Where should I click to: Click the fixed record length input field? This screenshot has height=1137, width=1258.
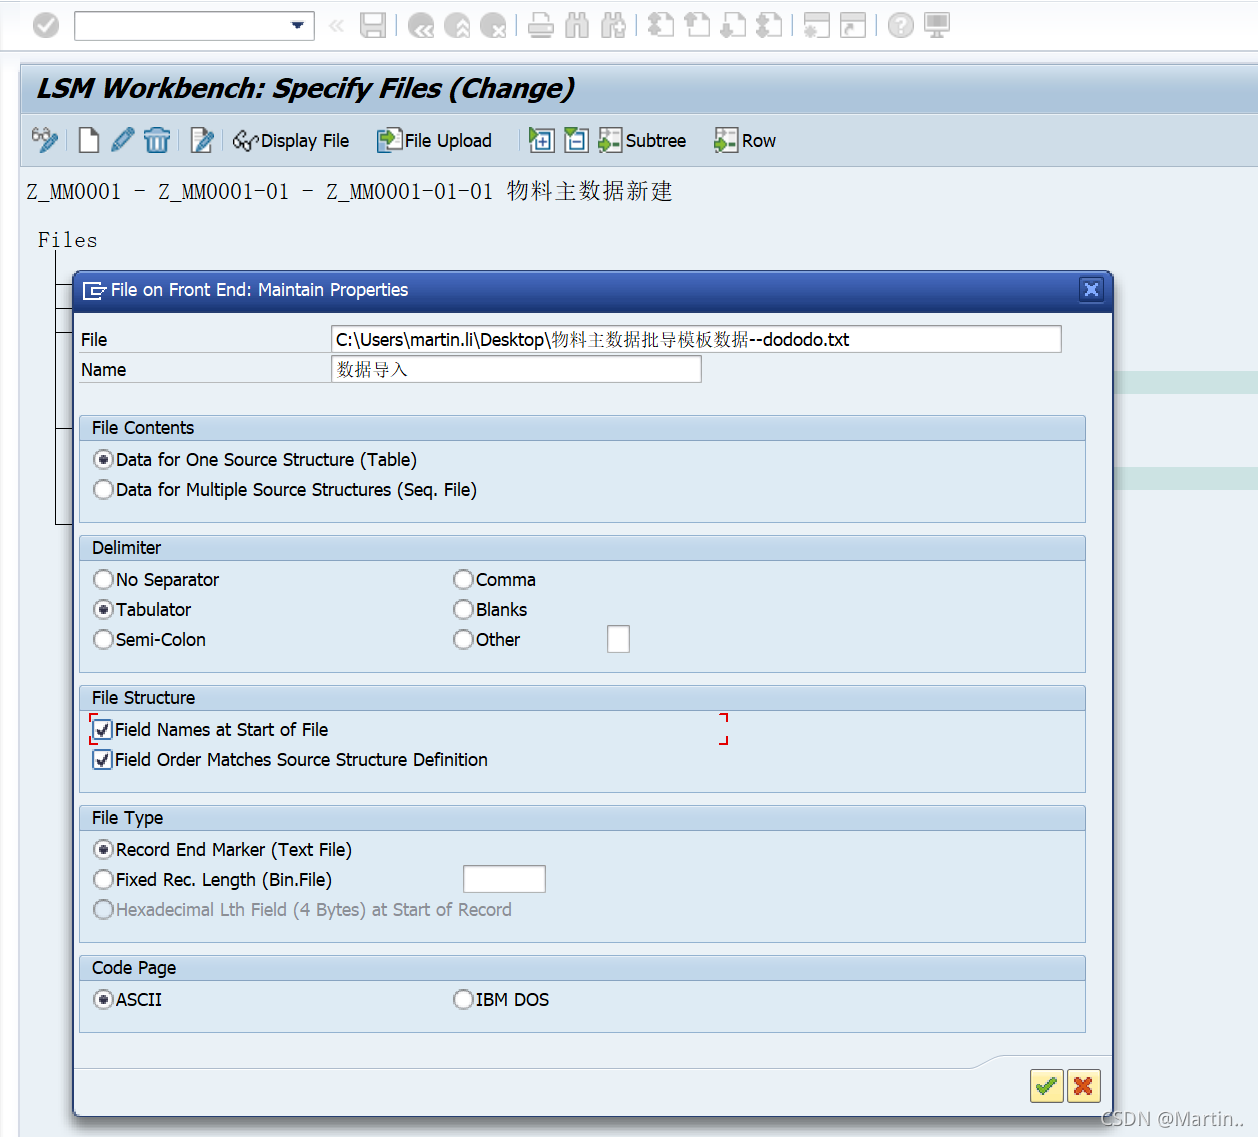504,879
